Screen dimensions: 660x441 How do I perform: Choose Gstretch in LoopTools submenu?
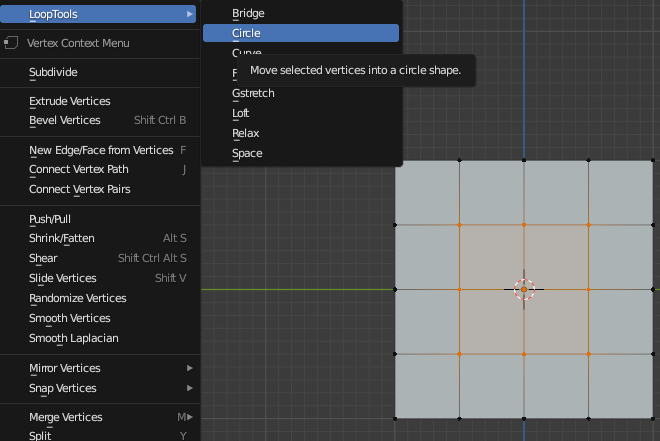point(301,93)
